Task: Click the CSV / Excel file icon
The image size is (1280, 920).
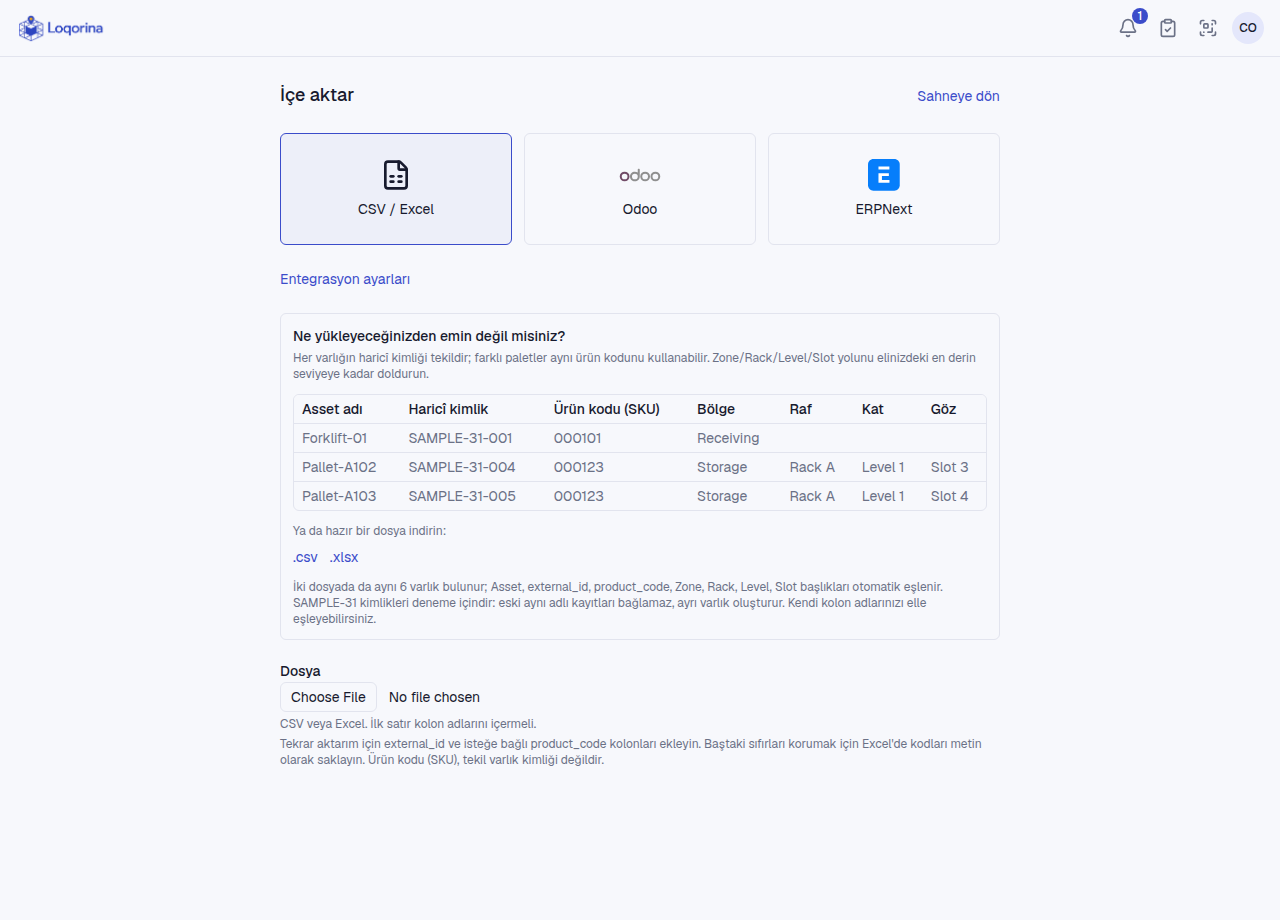Action: click(x=396, y=175)
